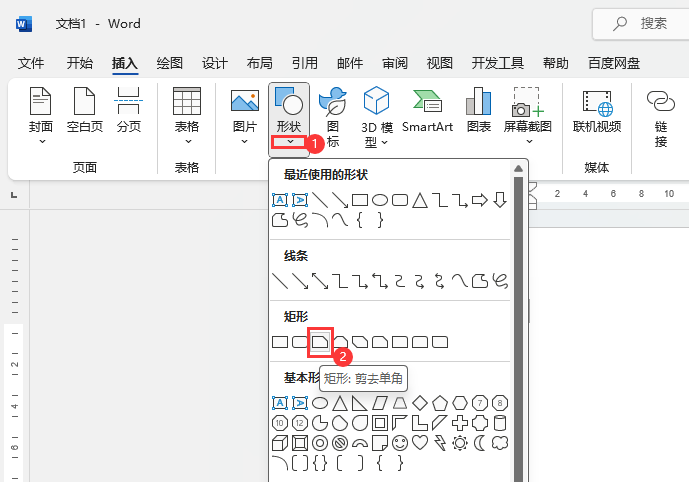Click the 搜索 search box

(x=641, y=24)
